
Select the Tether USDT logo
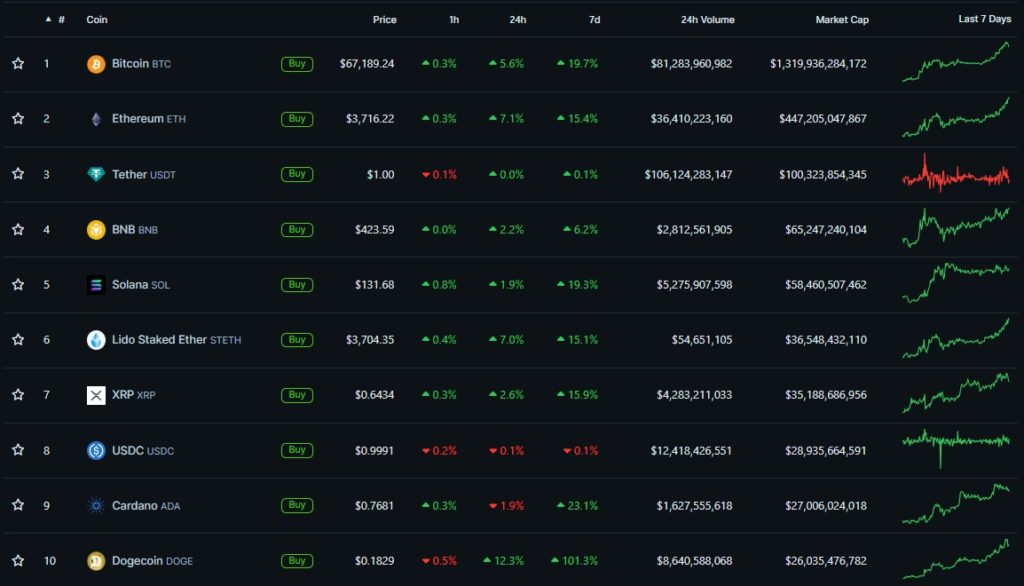tap(96, 173)
